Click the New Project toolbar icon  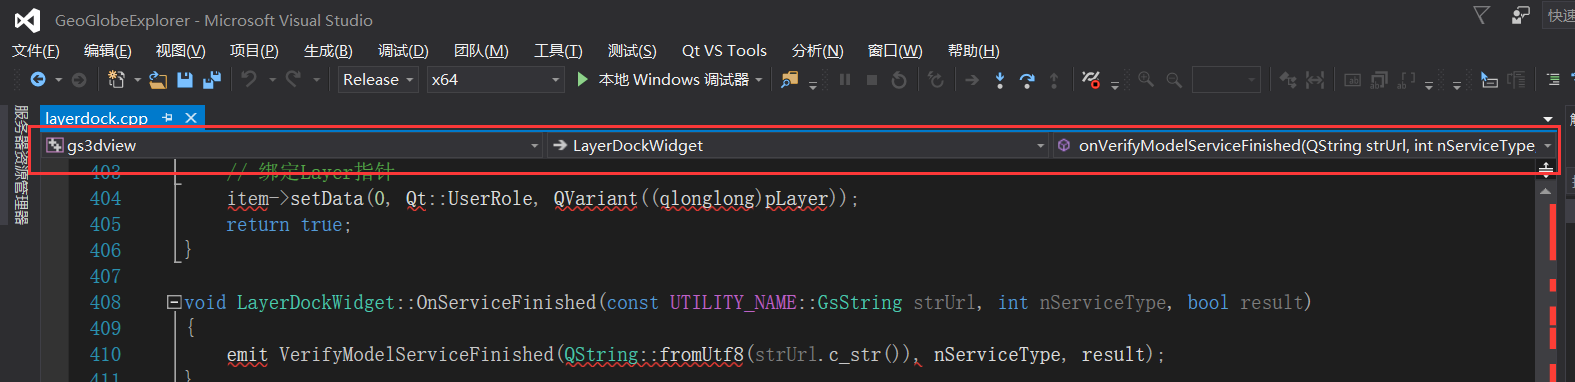(x=116, y=80)
